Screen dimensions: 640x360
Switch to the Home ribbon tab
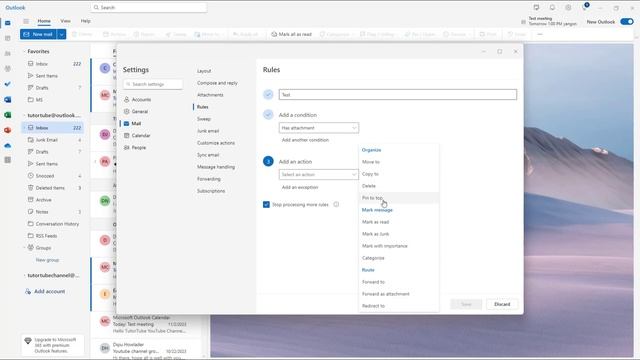point(44,21)
